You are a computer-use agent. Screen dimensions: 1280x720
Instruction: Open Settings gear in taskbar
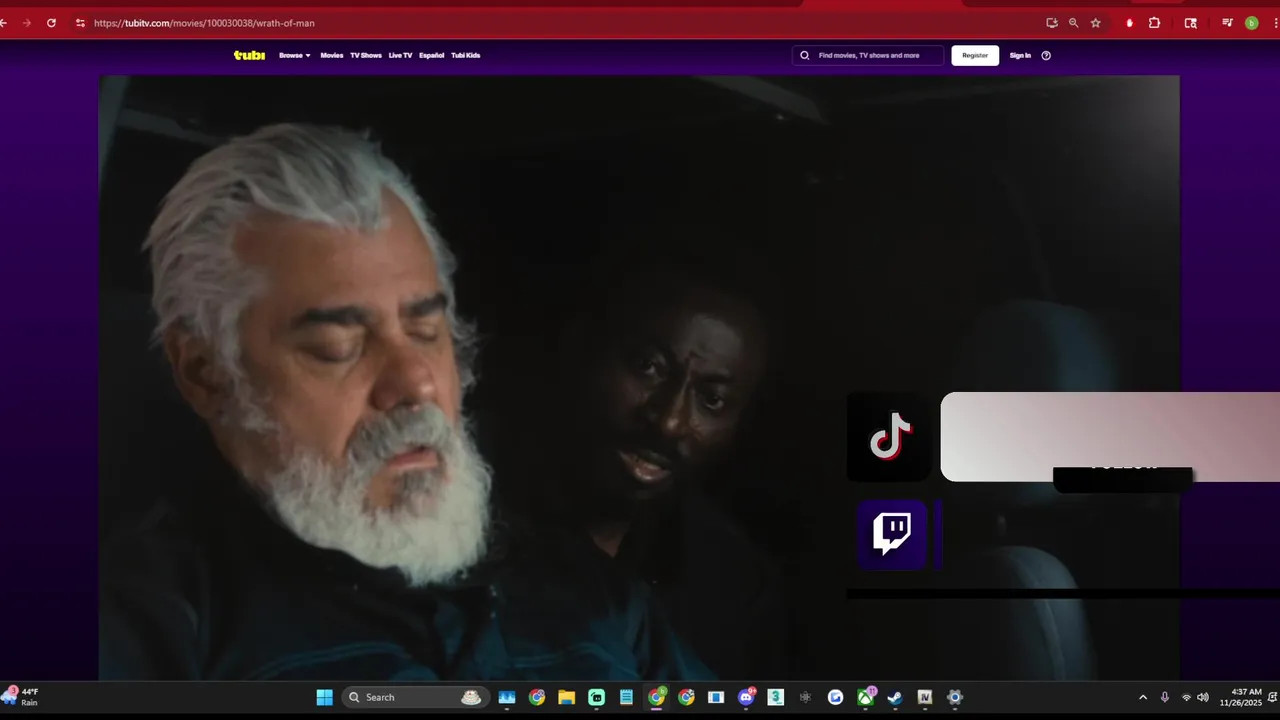click(955, 697)
